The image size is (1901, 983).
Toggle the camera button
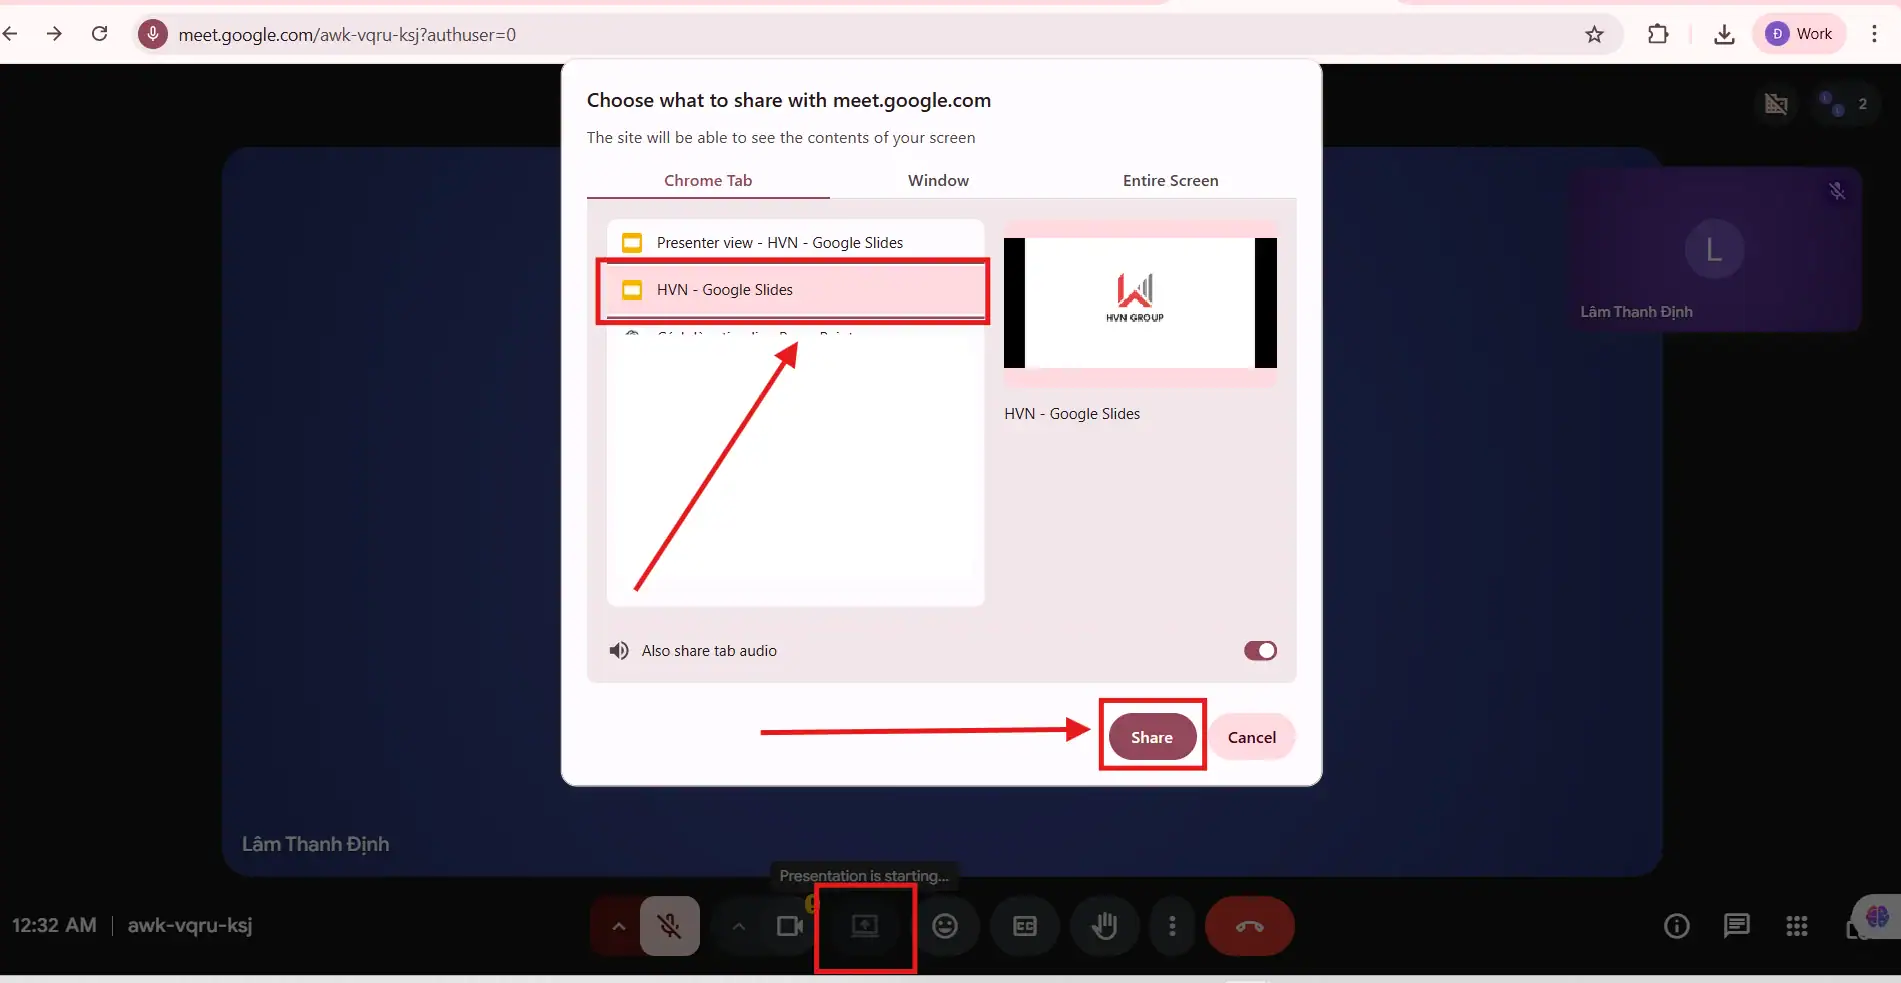coord(790,926)
